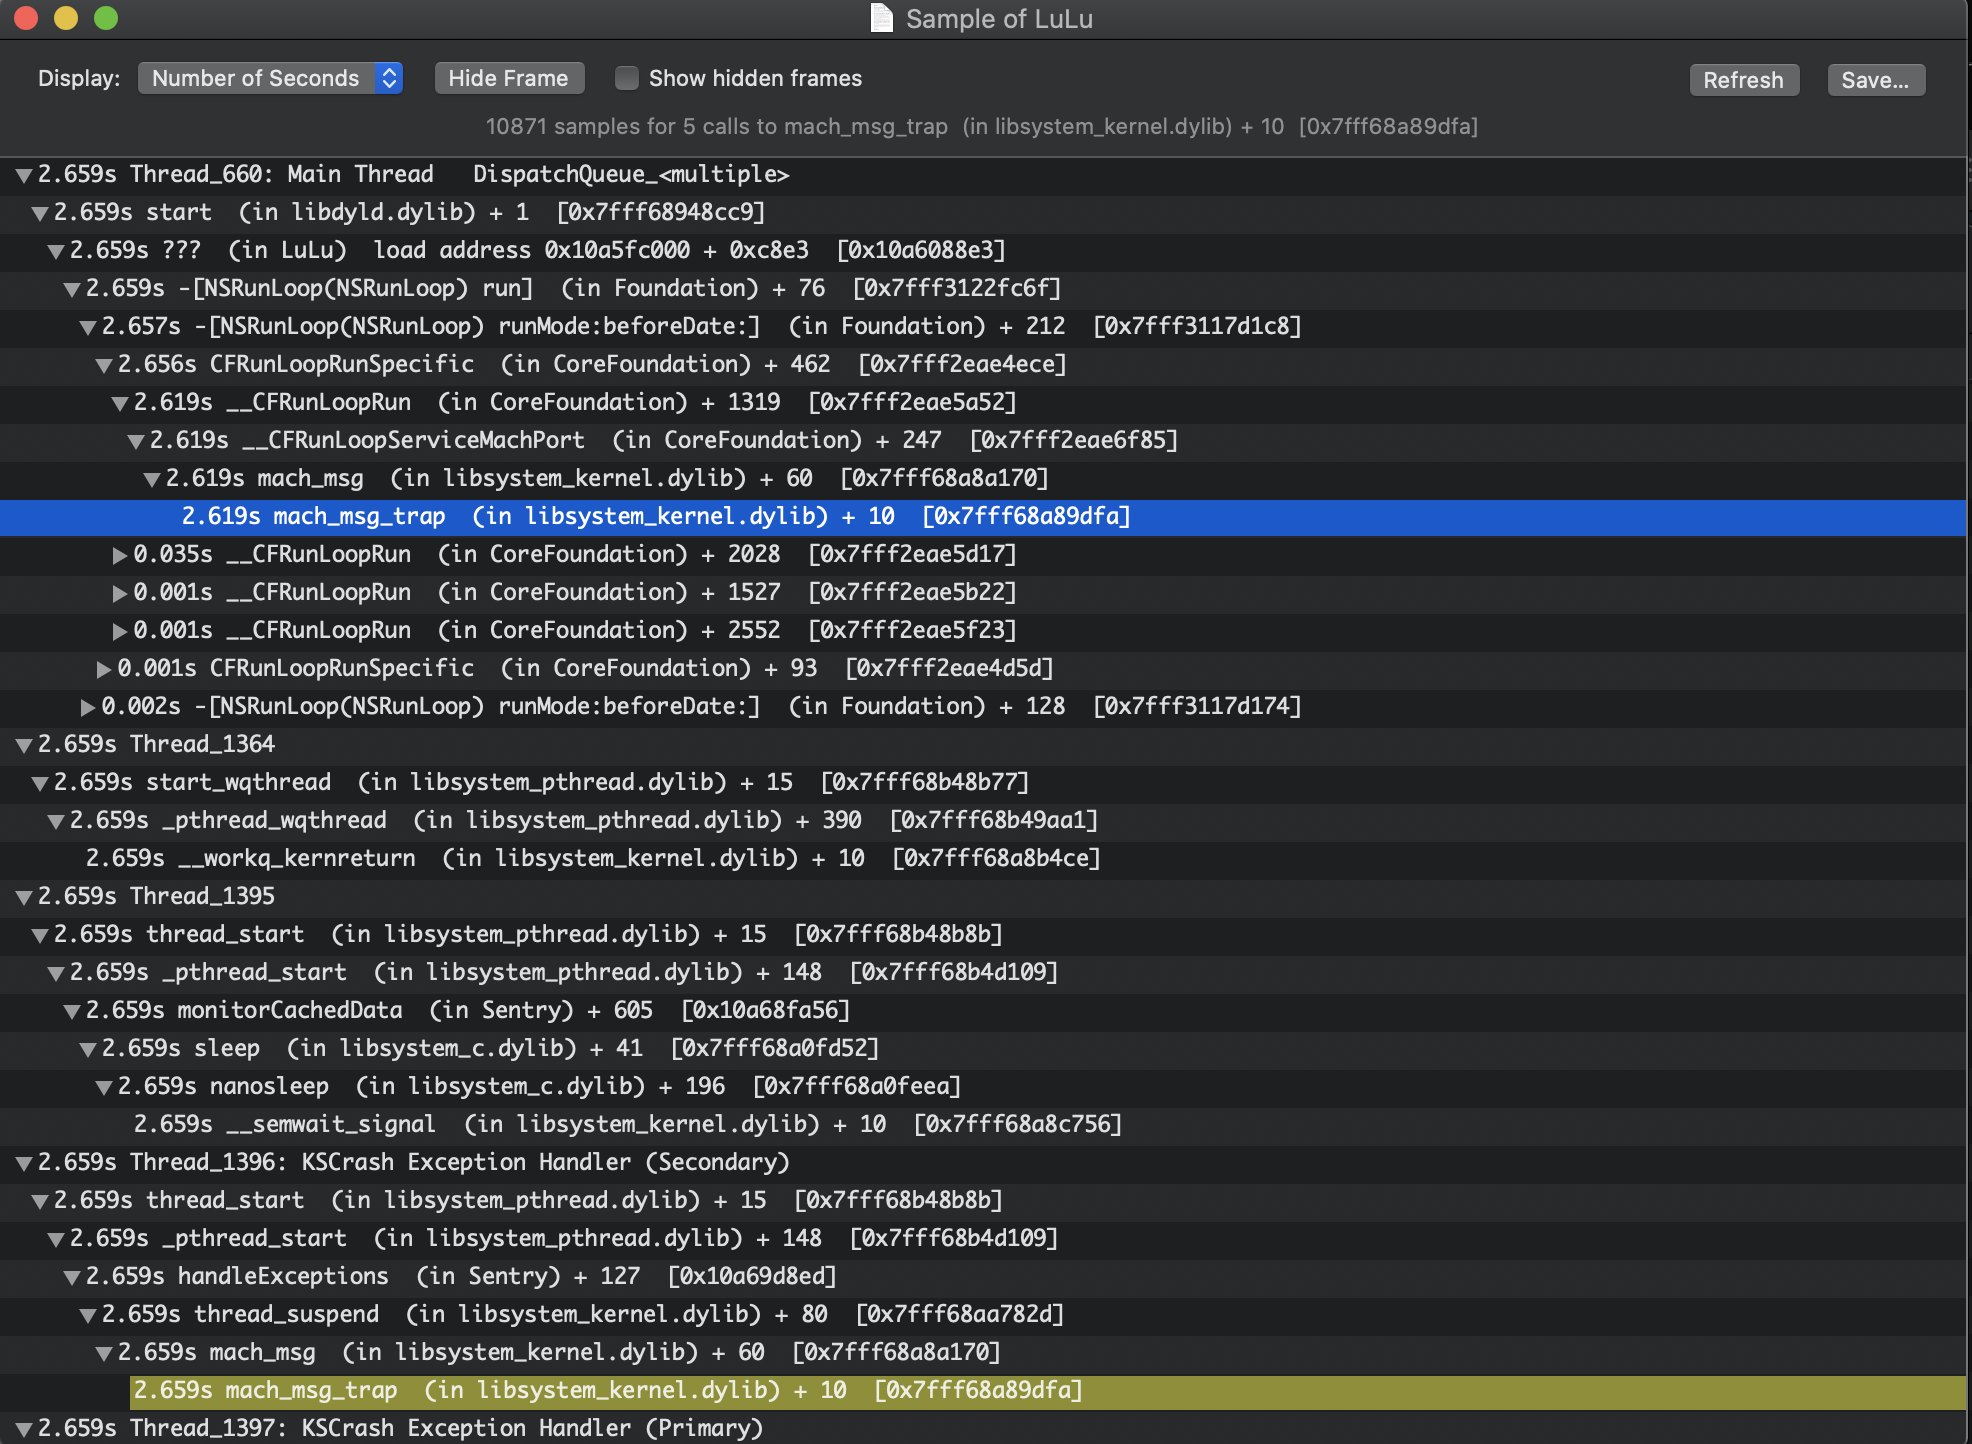Select the Thread_1397 KSCrash Exception Handler Primary row
Screen dimensions: 1972x1444
tap(400, 1428)
